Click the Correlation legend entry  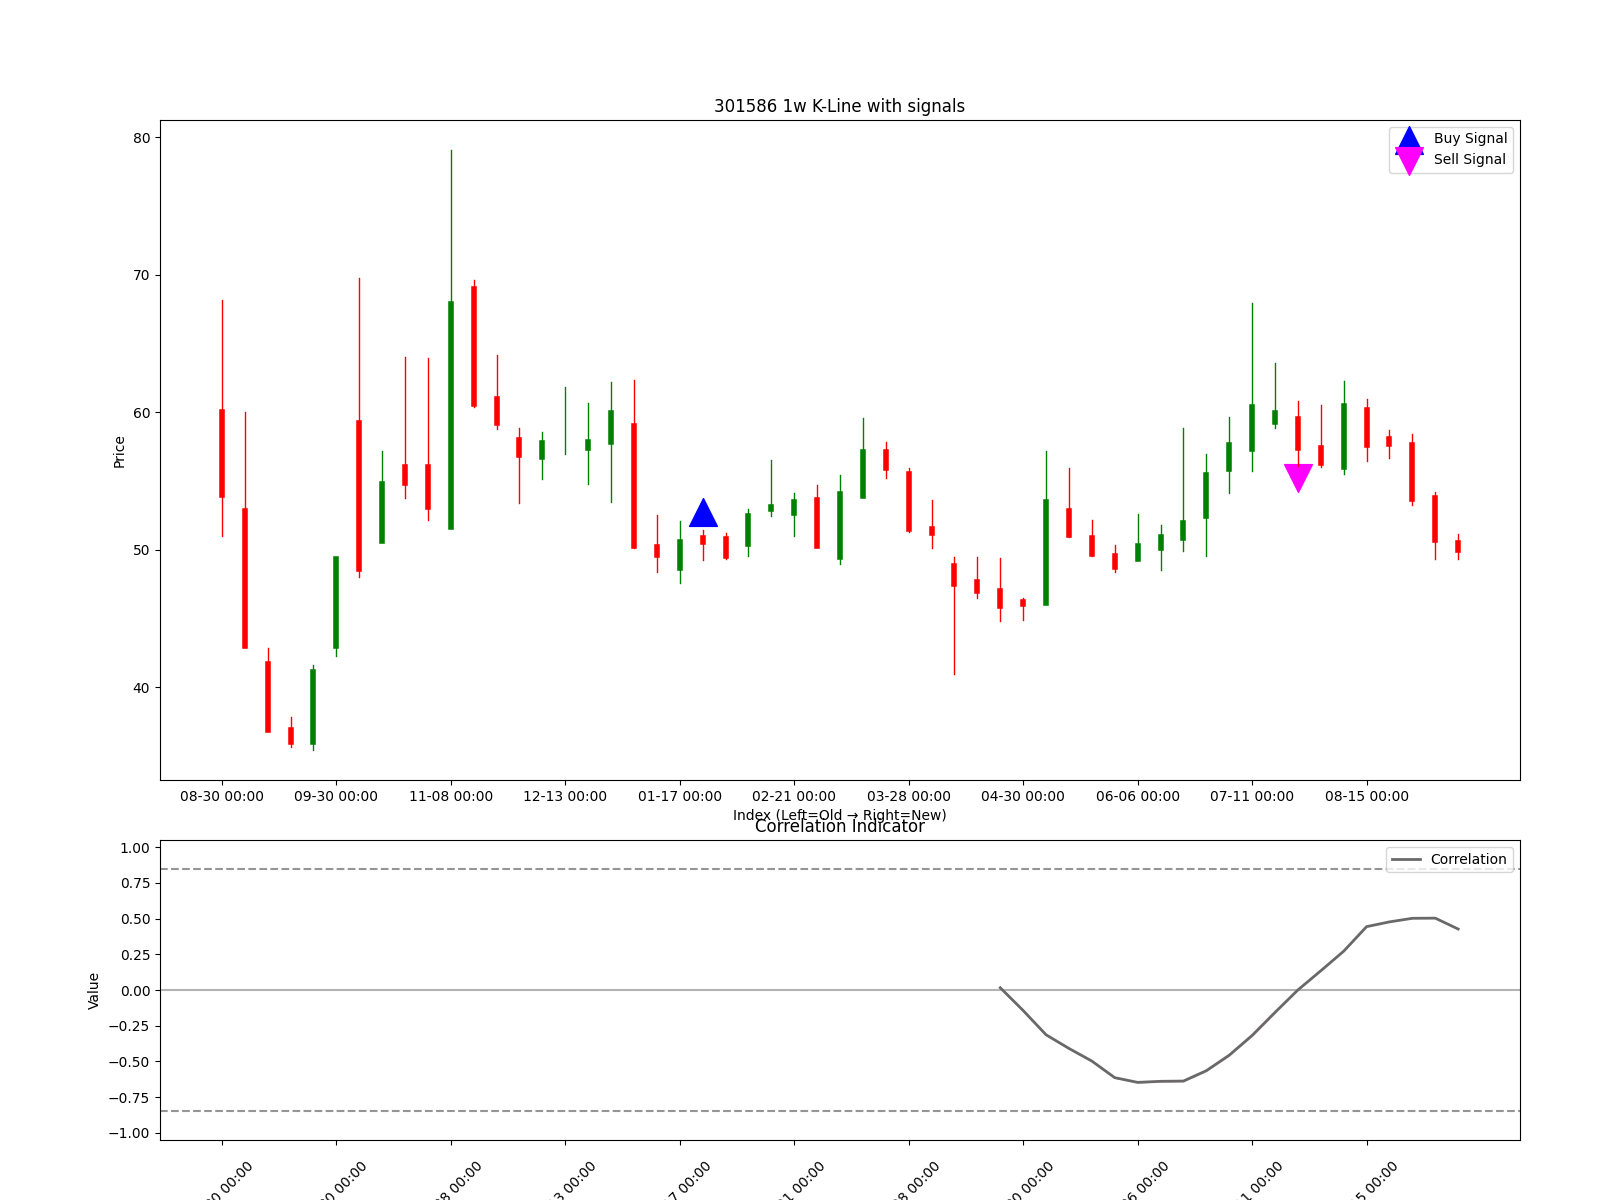(x=1449, y=860)
